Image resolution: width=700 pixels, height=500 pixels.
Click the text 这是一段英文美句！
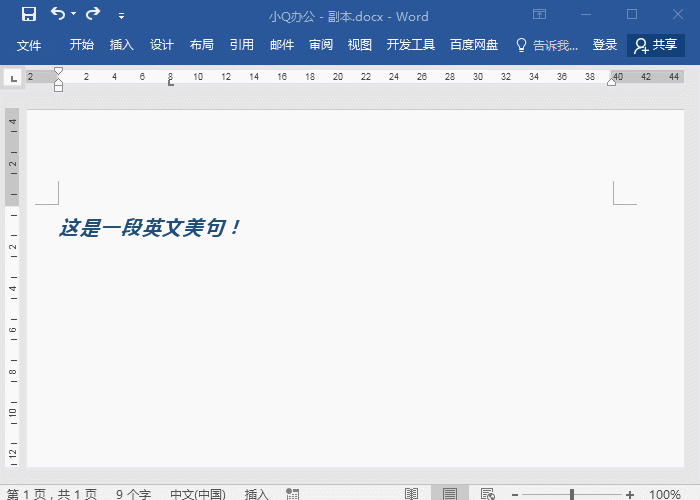coord(150,228)
